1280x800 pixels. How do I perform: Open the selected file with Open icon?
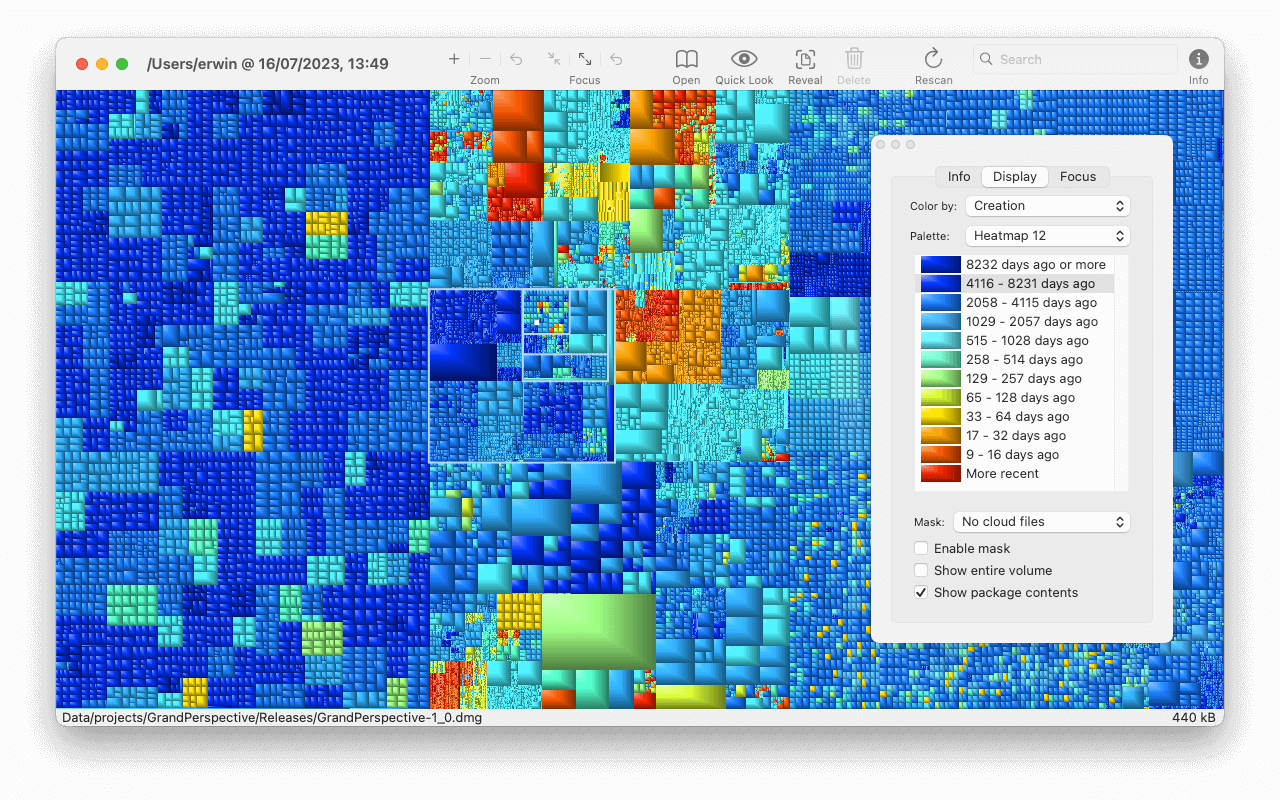click(686, 59)
